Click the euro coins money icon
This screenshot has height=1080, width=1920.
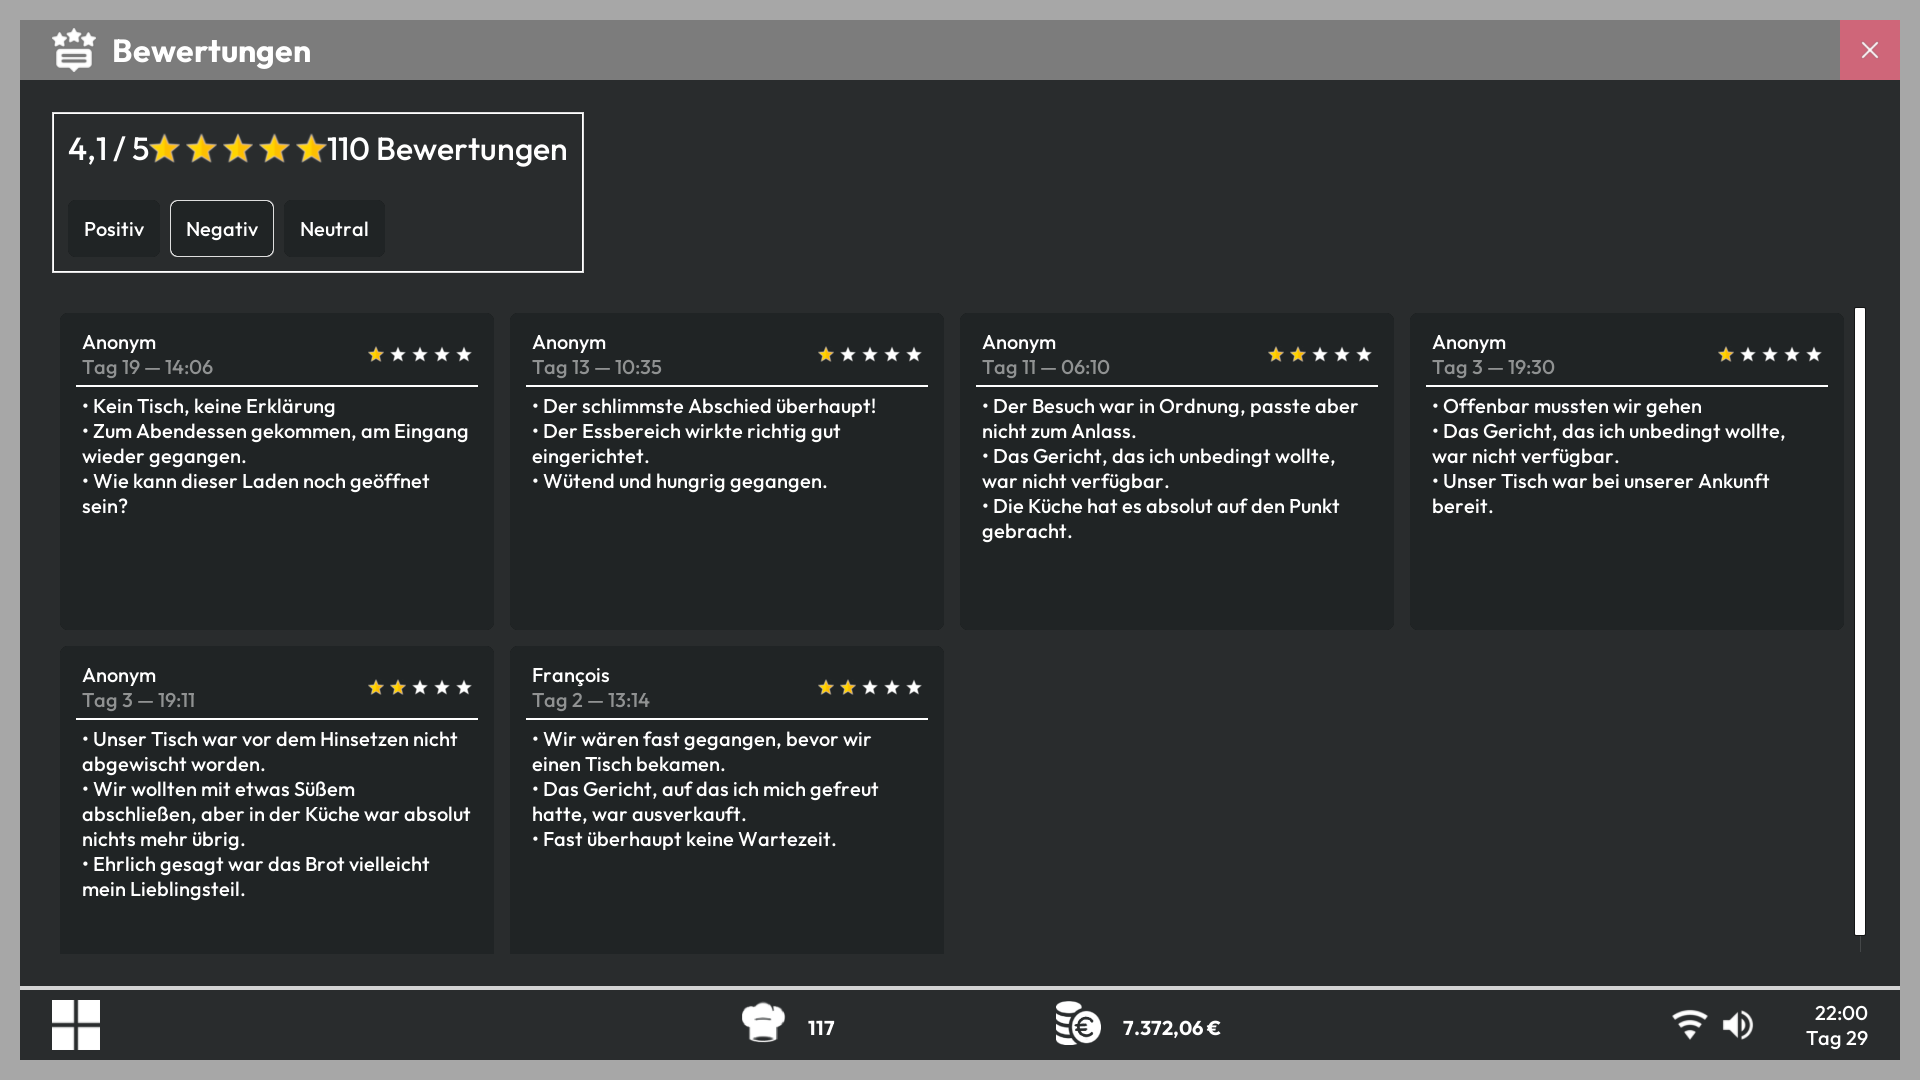[x=1078, y=1023]
